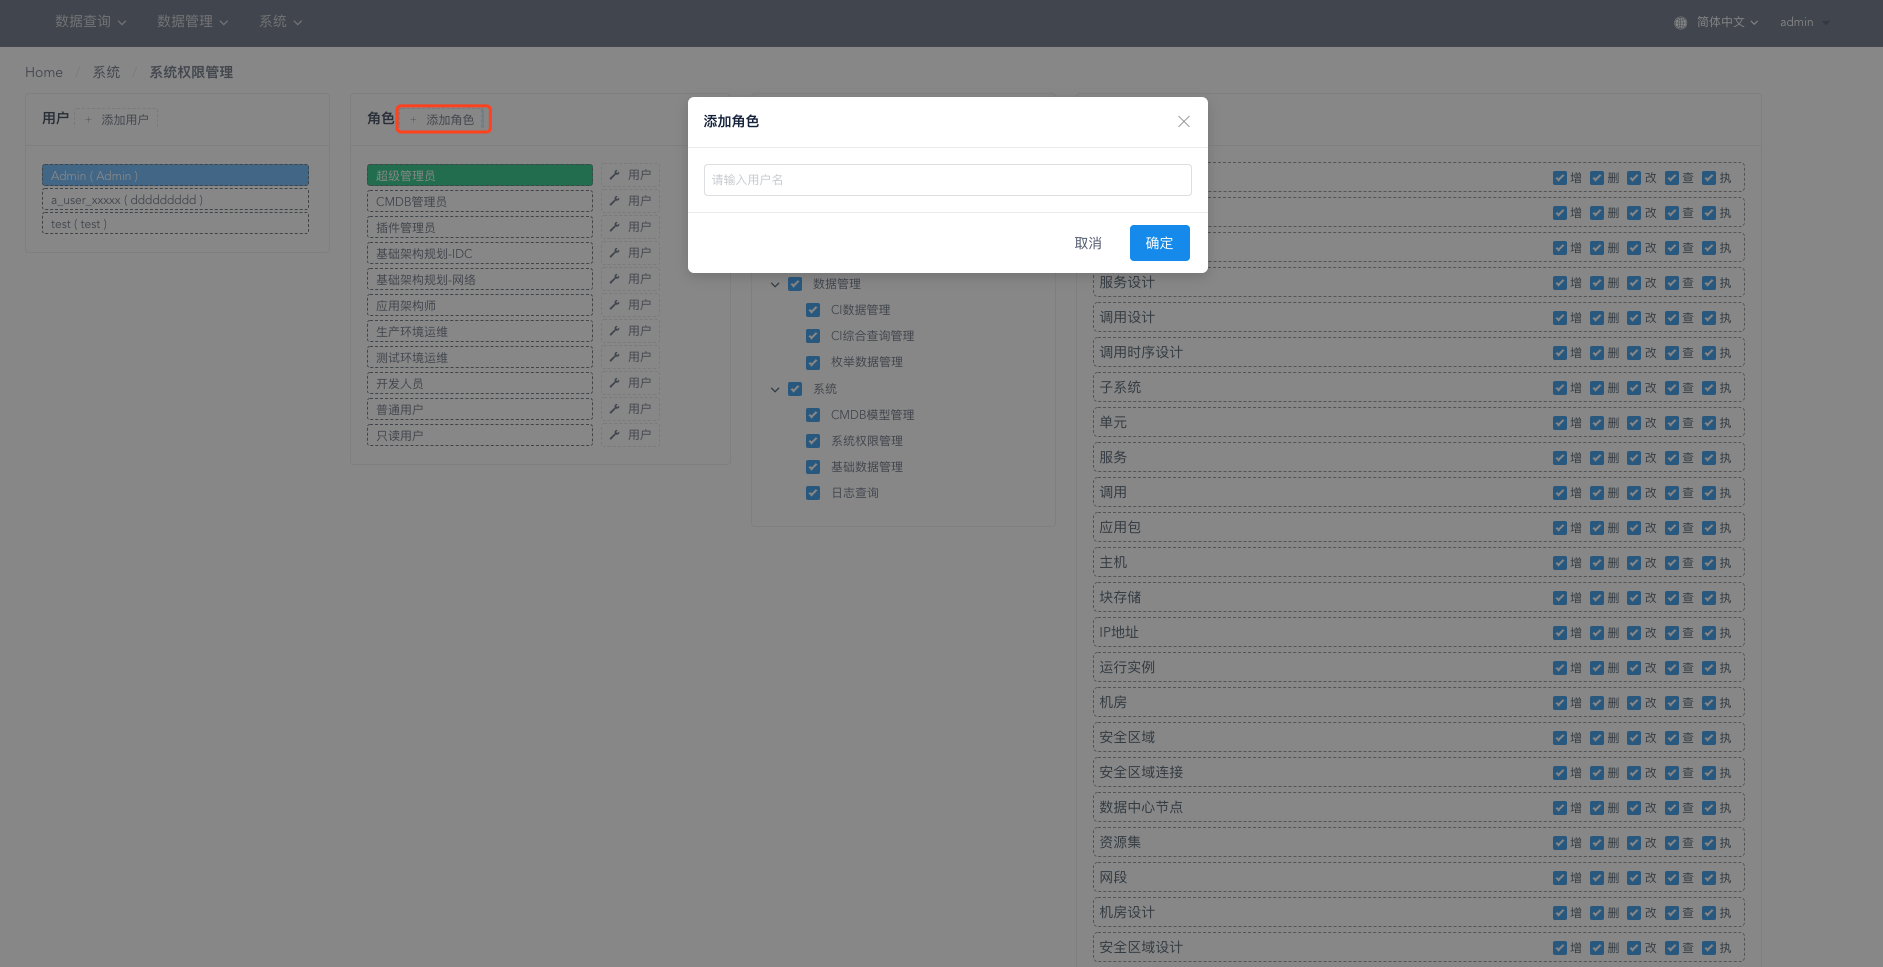Select the CMDB管理员 role
Image resolution: width=1883 pixels, height=967 pixels.
[480, 201]
